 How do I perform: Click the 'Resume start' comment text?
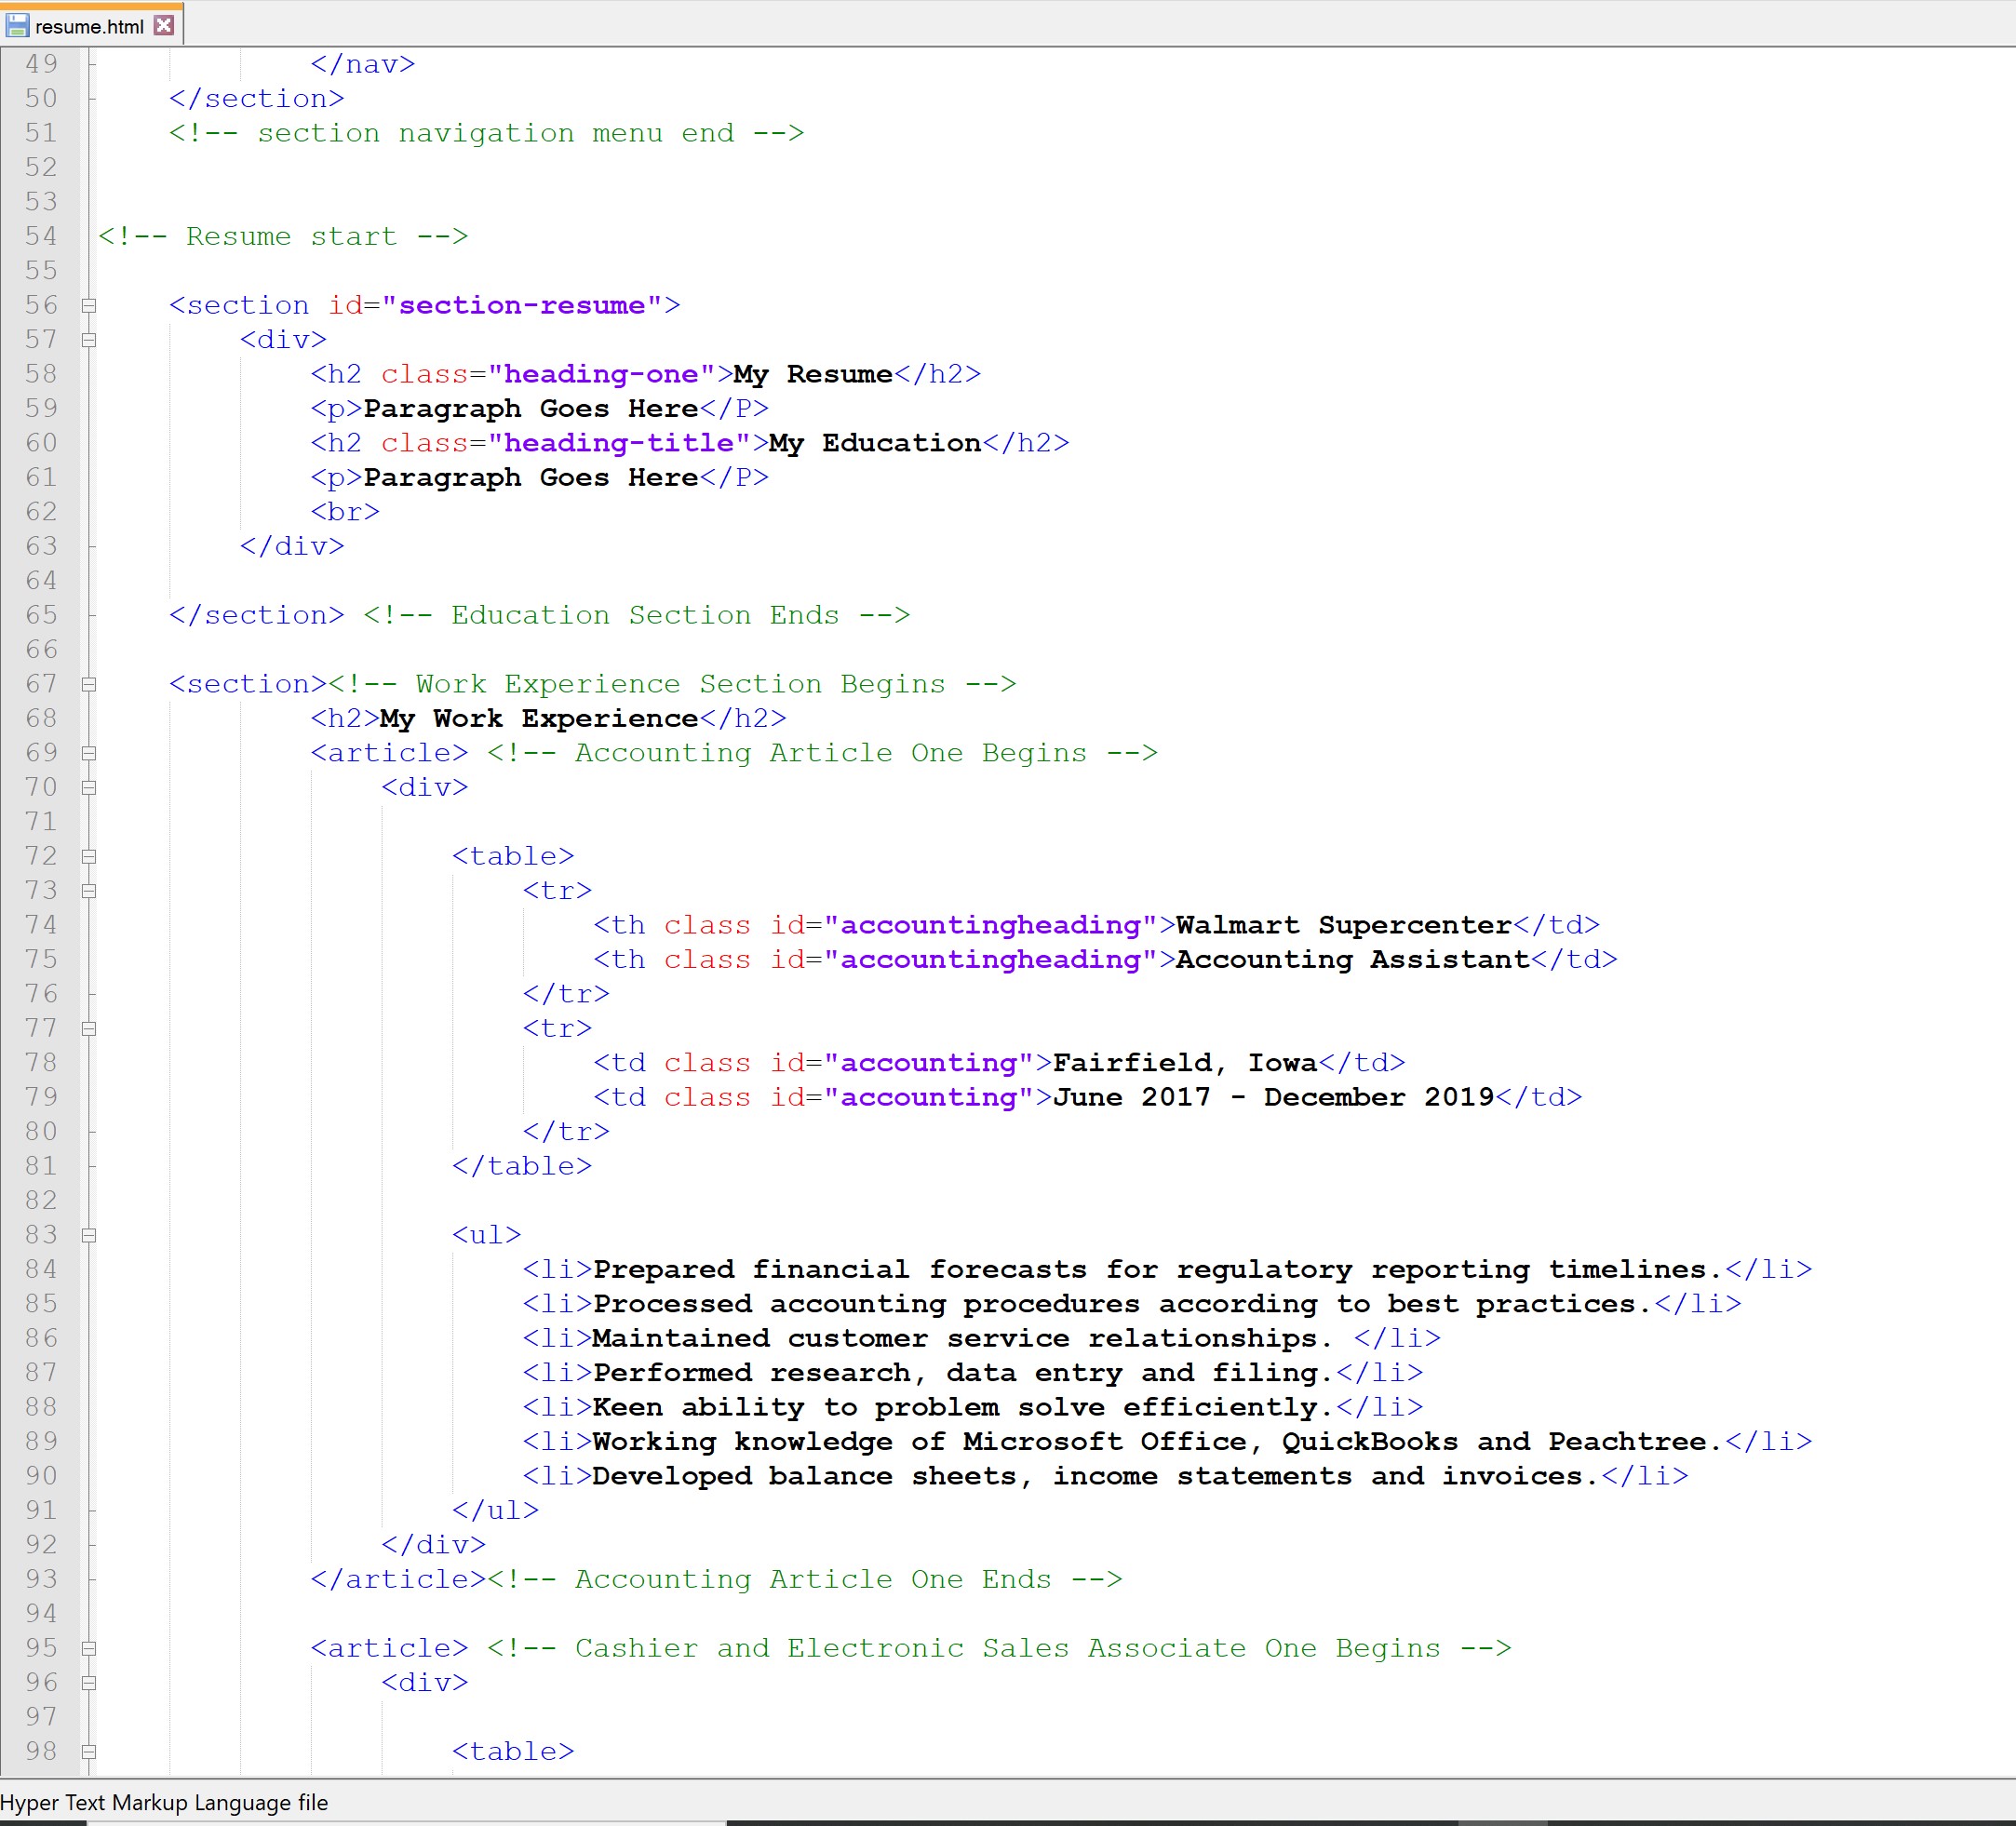pos(291,236)
